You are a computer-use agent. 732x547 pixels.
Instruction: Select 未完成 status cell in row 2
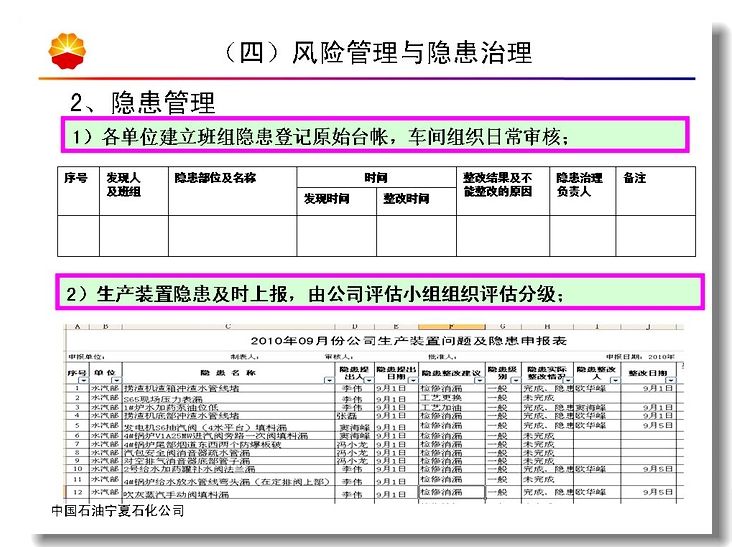pyautogui.click(x=547, y=398)
